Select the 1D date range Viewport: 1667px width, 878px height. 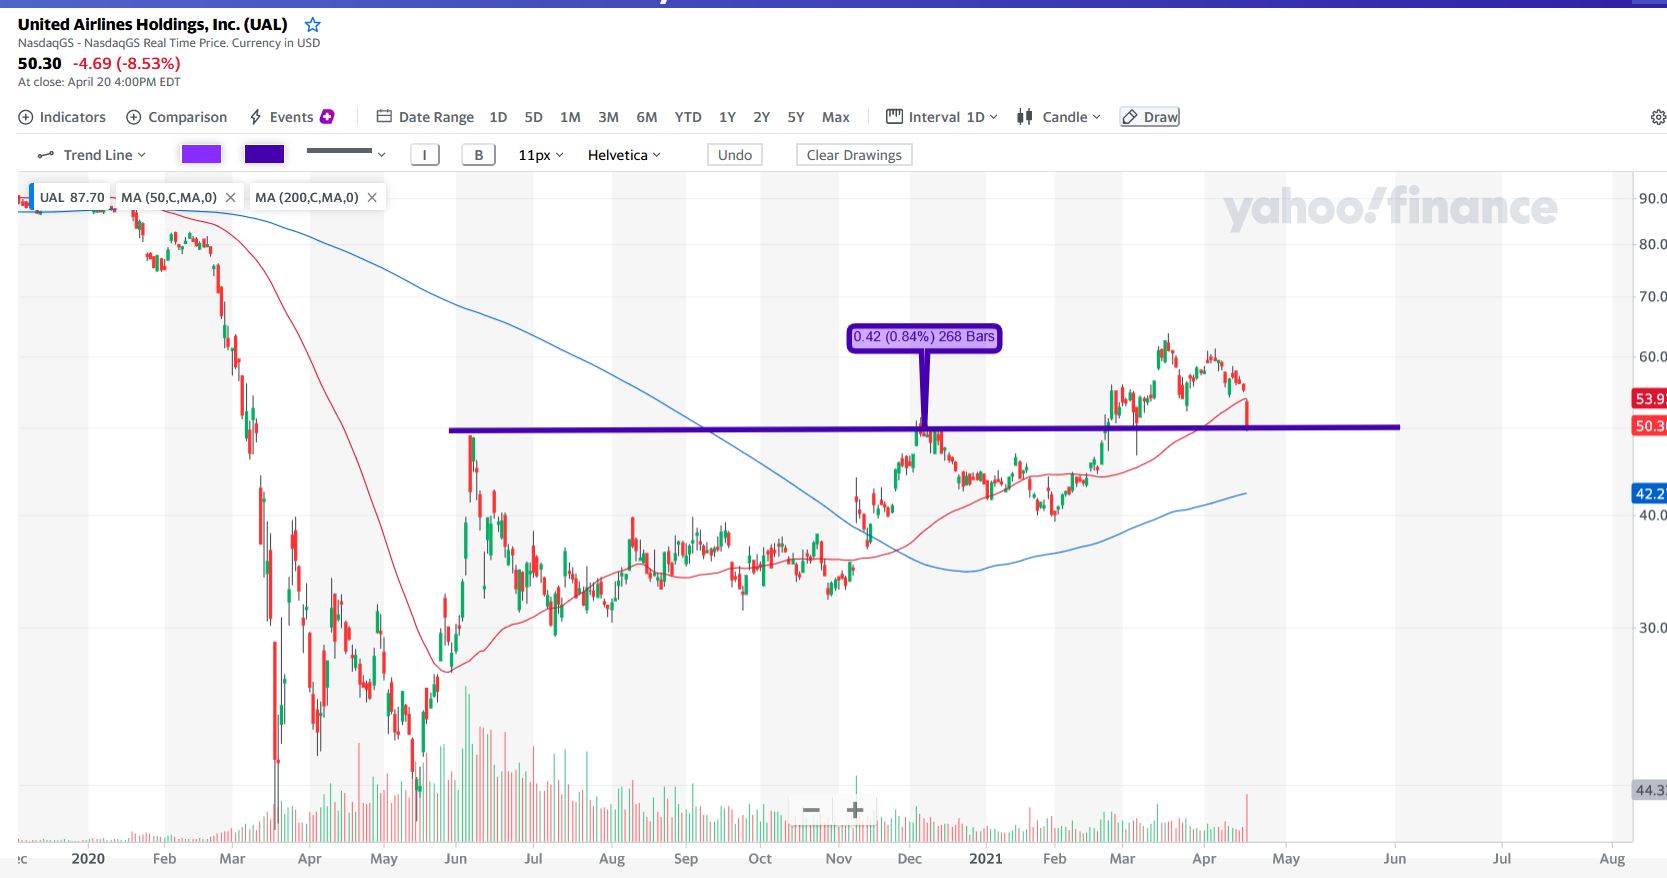coord(498,117)
